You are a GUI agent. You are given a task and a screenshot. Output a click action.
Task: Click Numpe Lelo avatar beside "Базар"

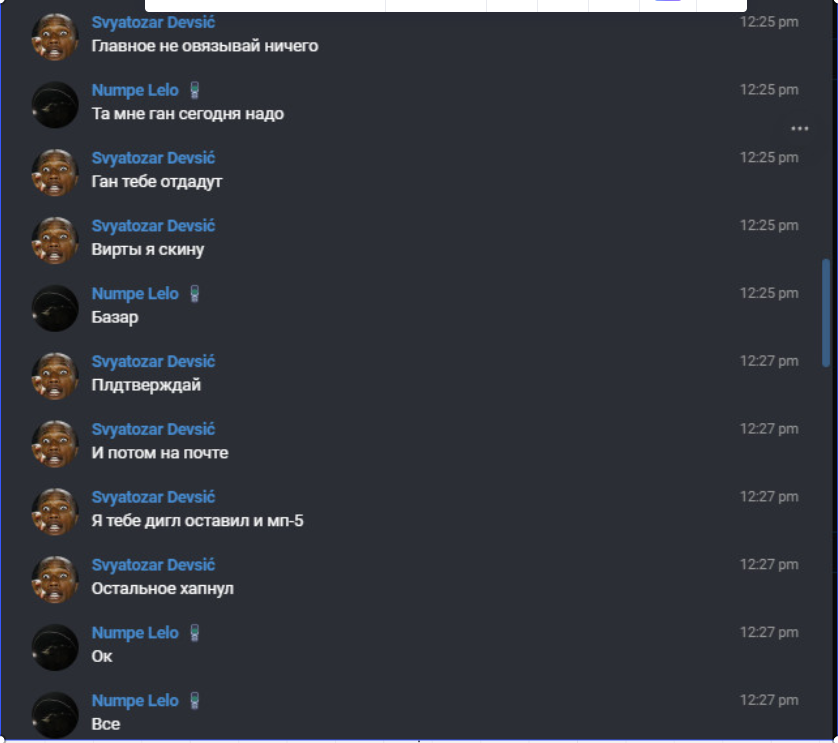click(x=55, y=308)
